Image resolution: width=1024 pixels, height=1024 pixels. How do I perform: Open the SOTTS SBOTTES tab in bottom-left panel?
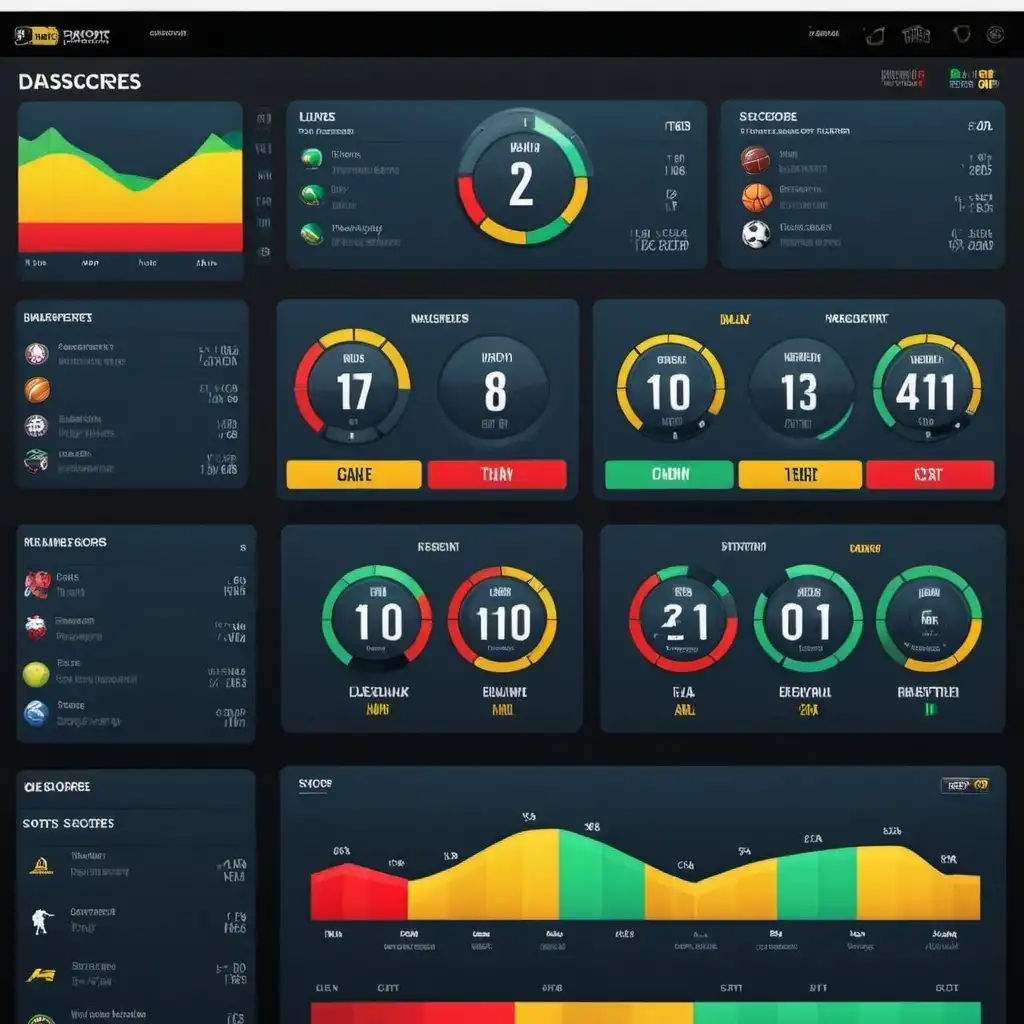point(68,823)
